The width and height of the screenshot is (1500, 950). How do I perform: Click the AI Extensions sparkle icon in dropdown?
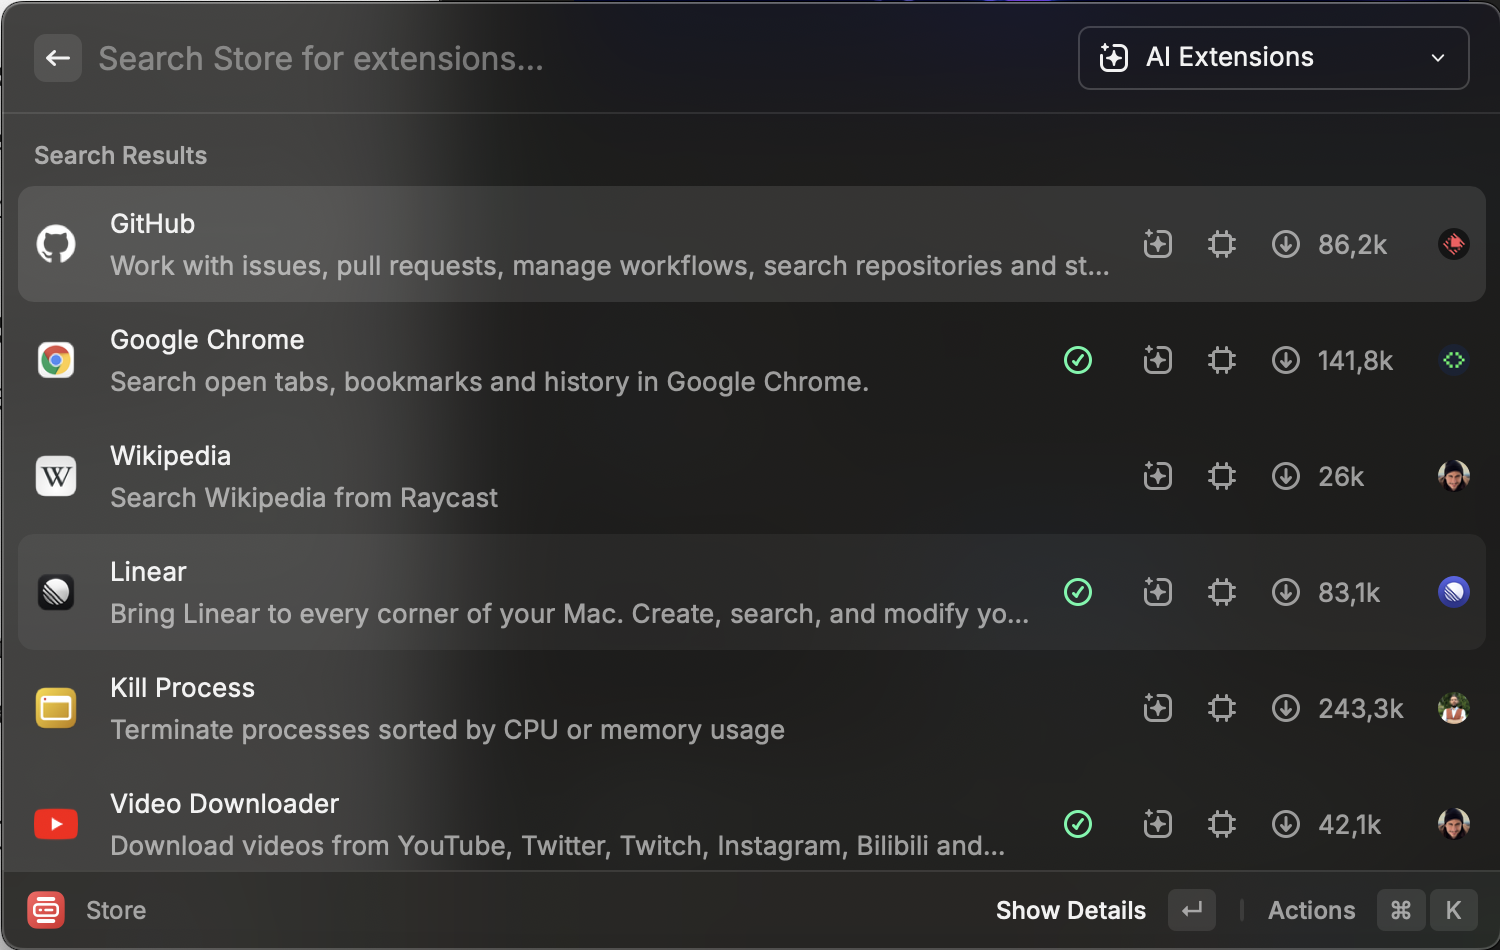point(1114,58)
